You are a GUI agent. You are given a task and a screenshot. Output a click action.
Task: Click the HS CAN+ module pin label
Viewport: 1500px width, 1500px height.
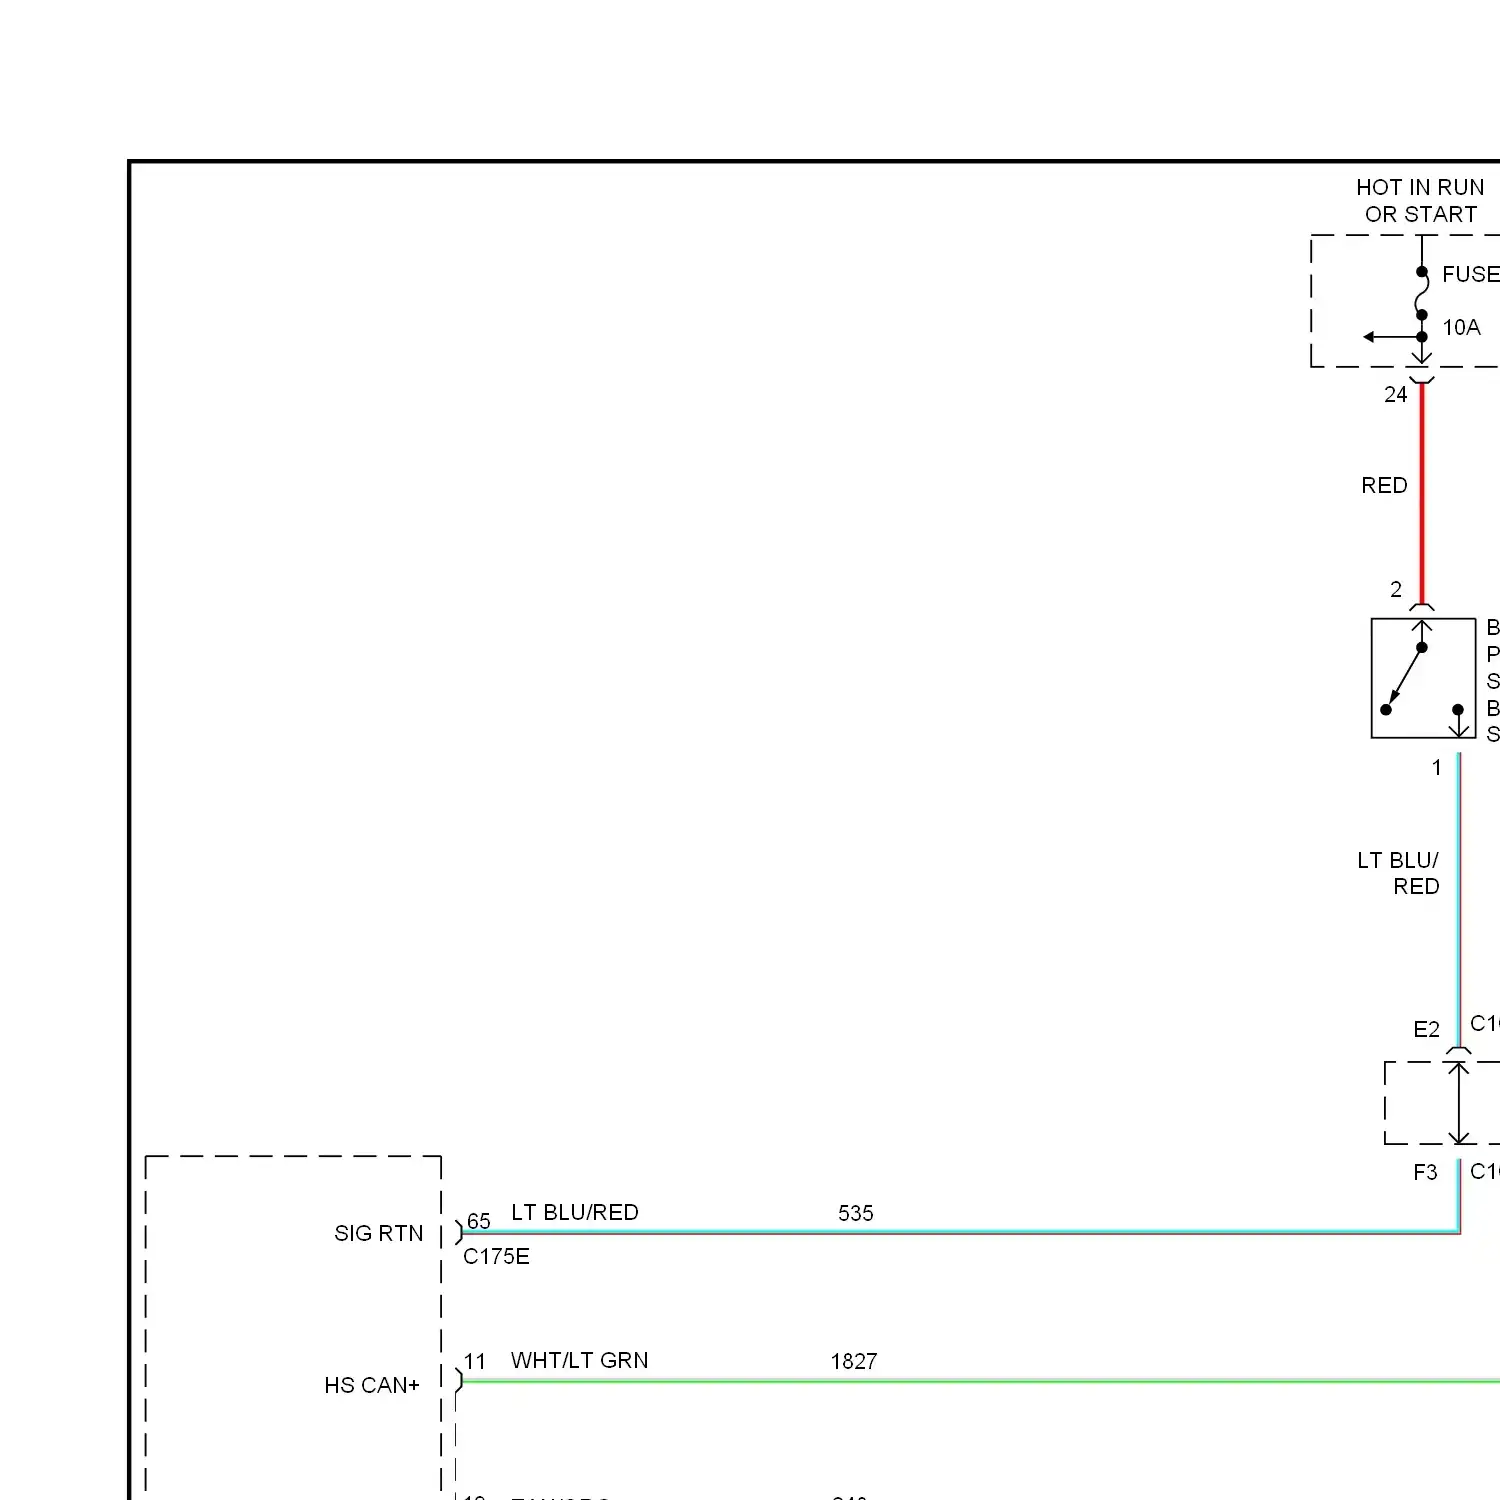[372, 1386]
